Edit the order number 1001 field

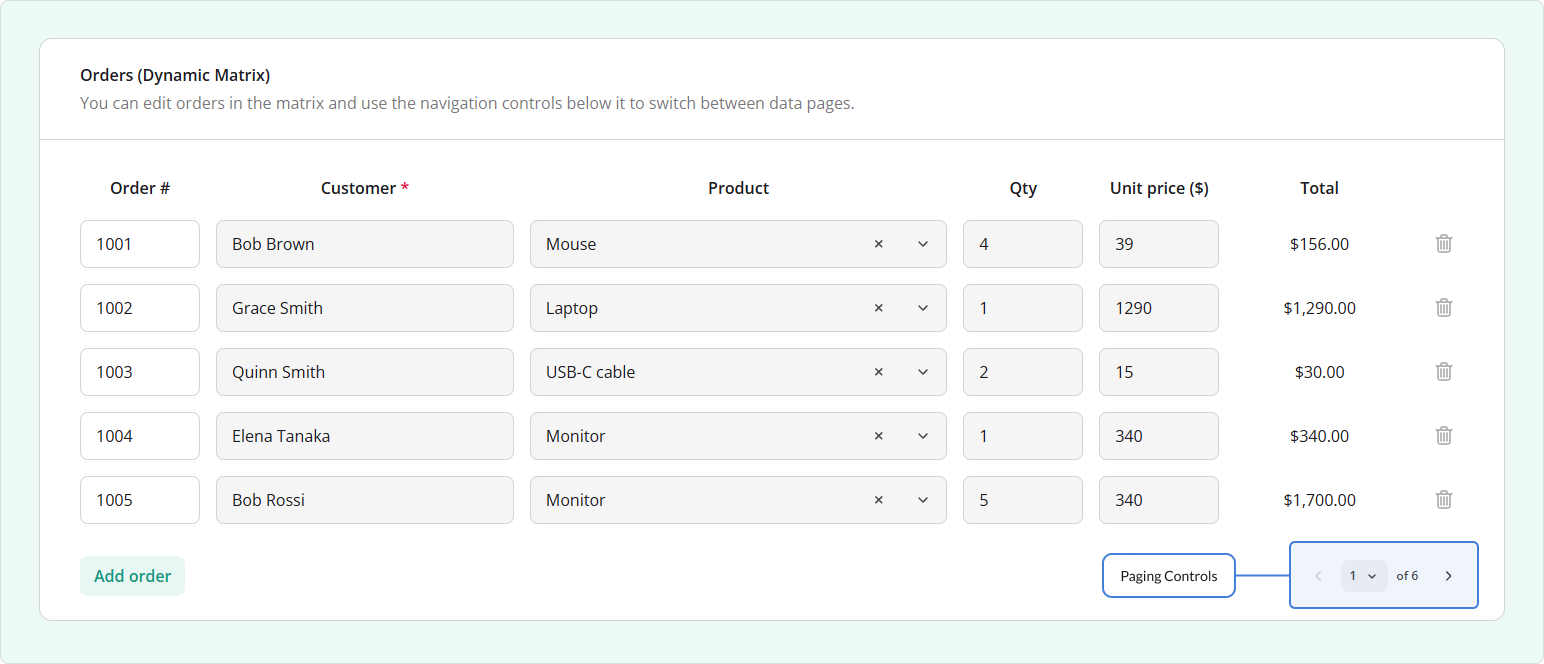(x=140, y=244)
